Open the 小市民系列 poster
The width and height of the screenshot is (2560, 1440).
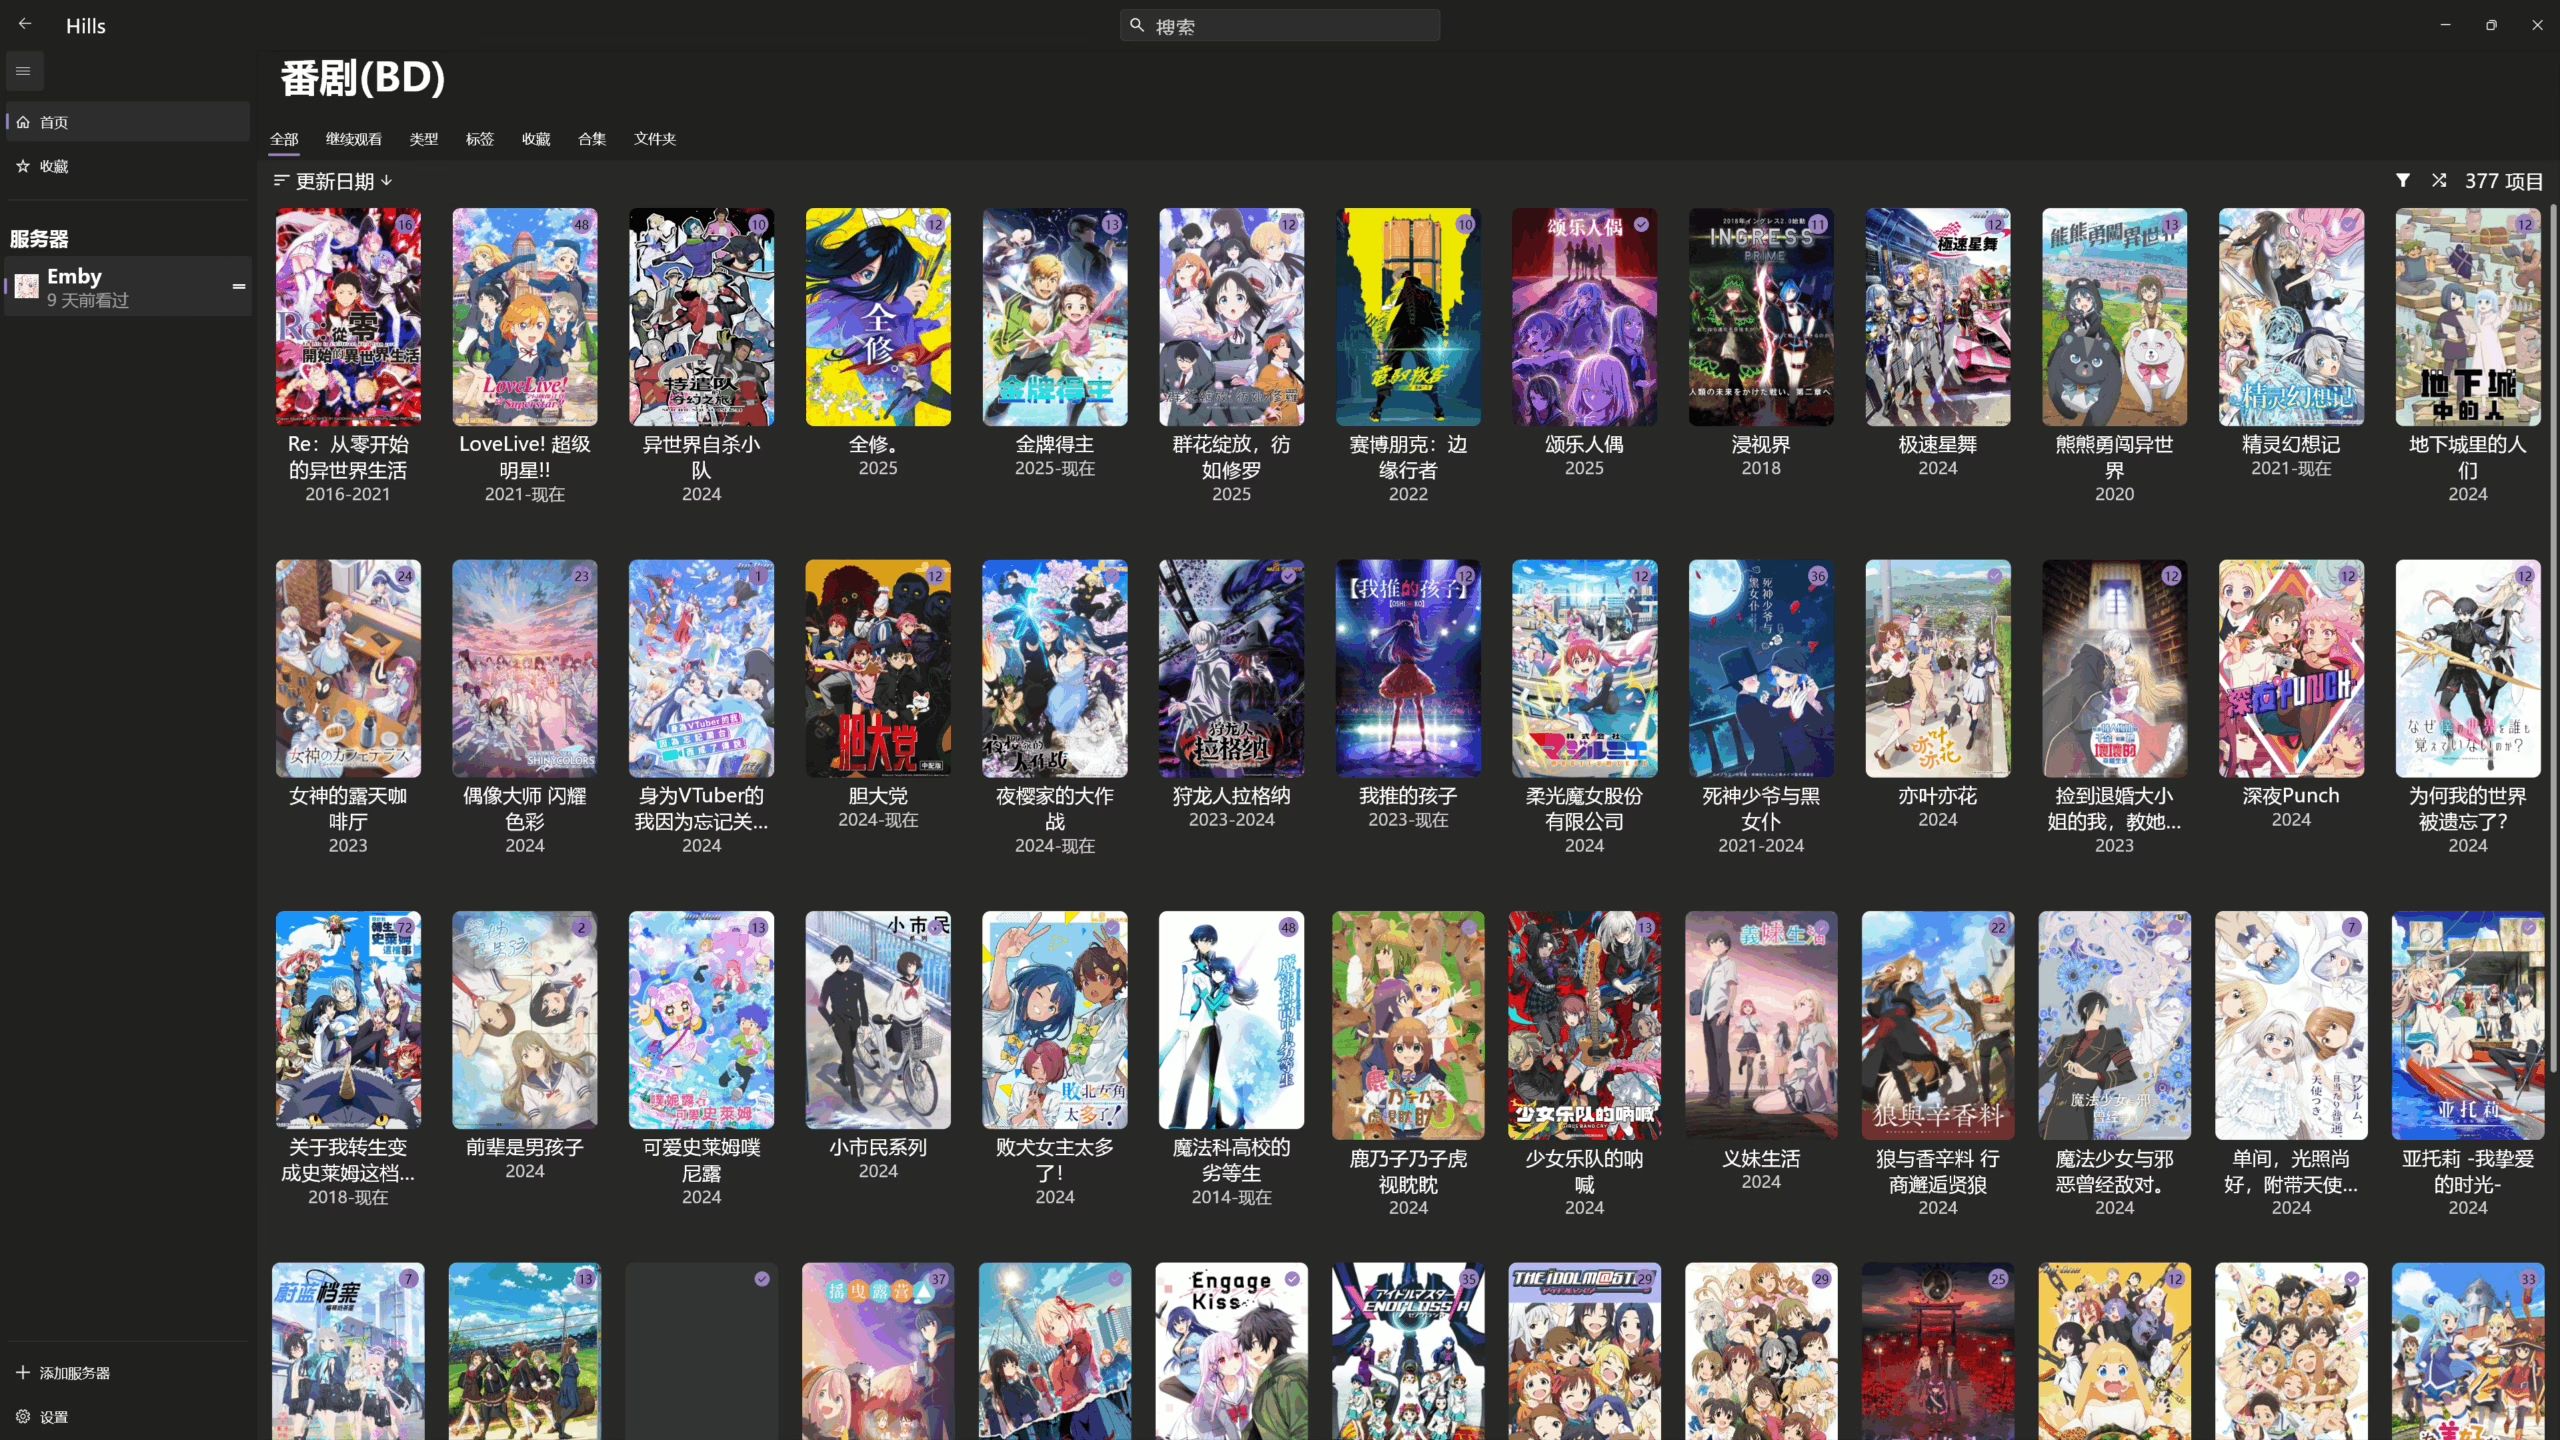click(x=878, y=1020)
